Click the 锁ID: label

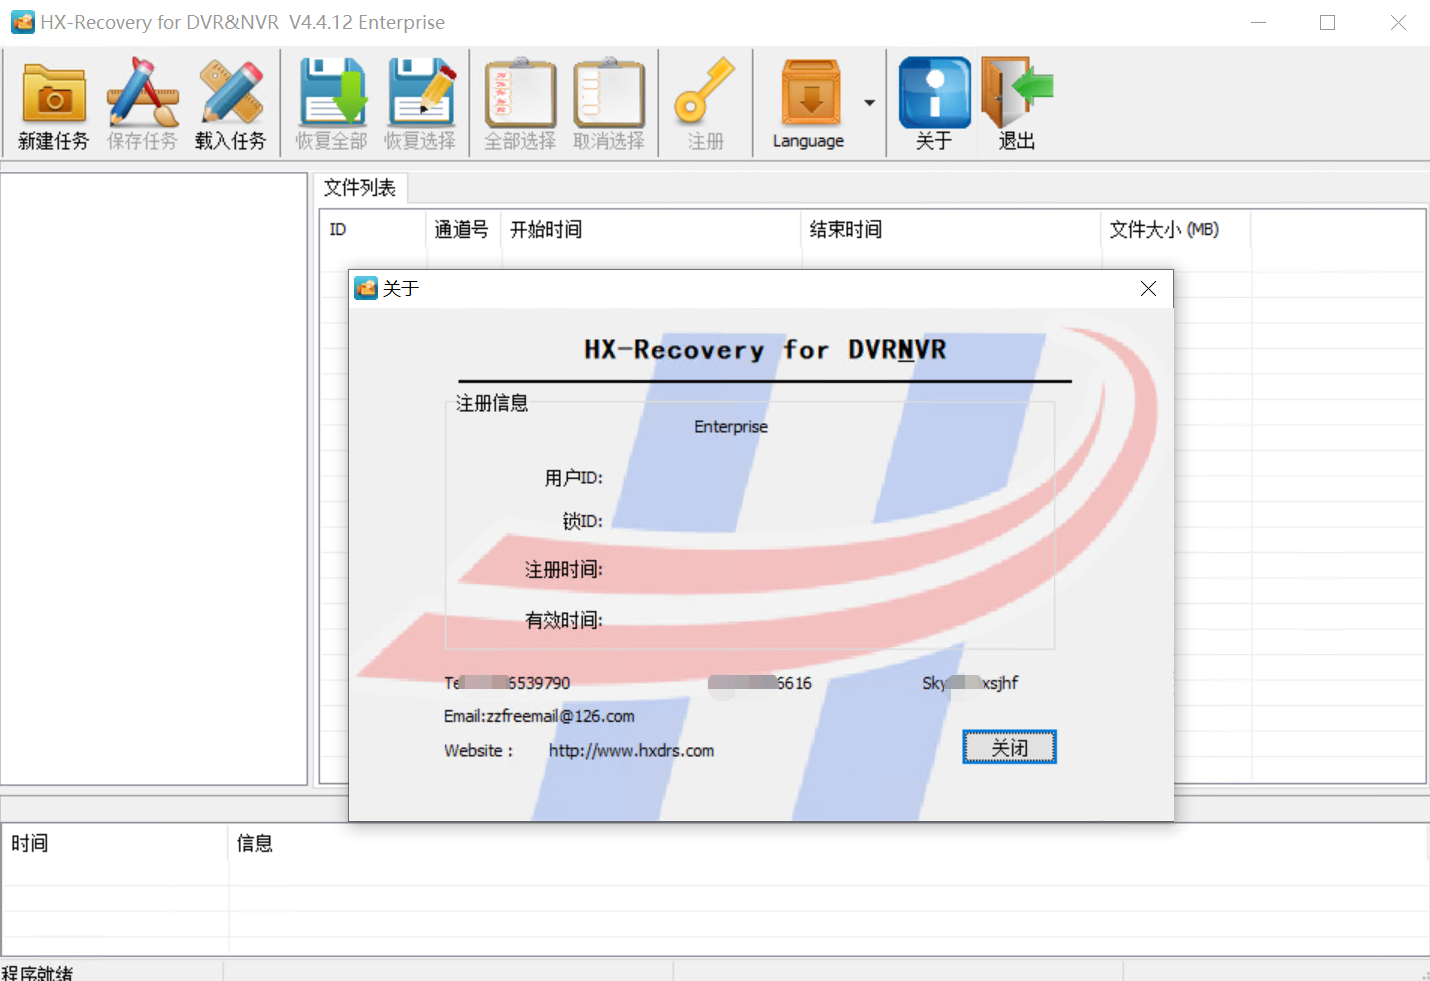[582, 521]
